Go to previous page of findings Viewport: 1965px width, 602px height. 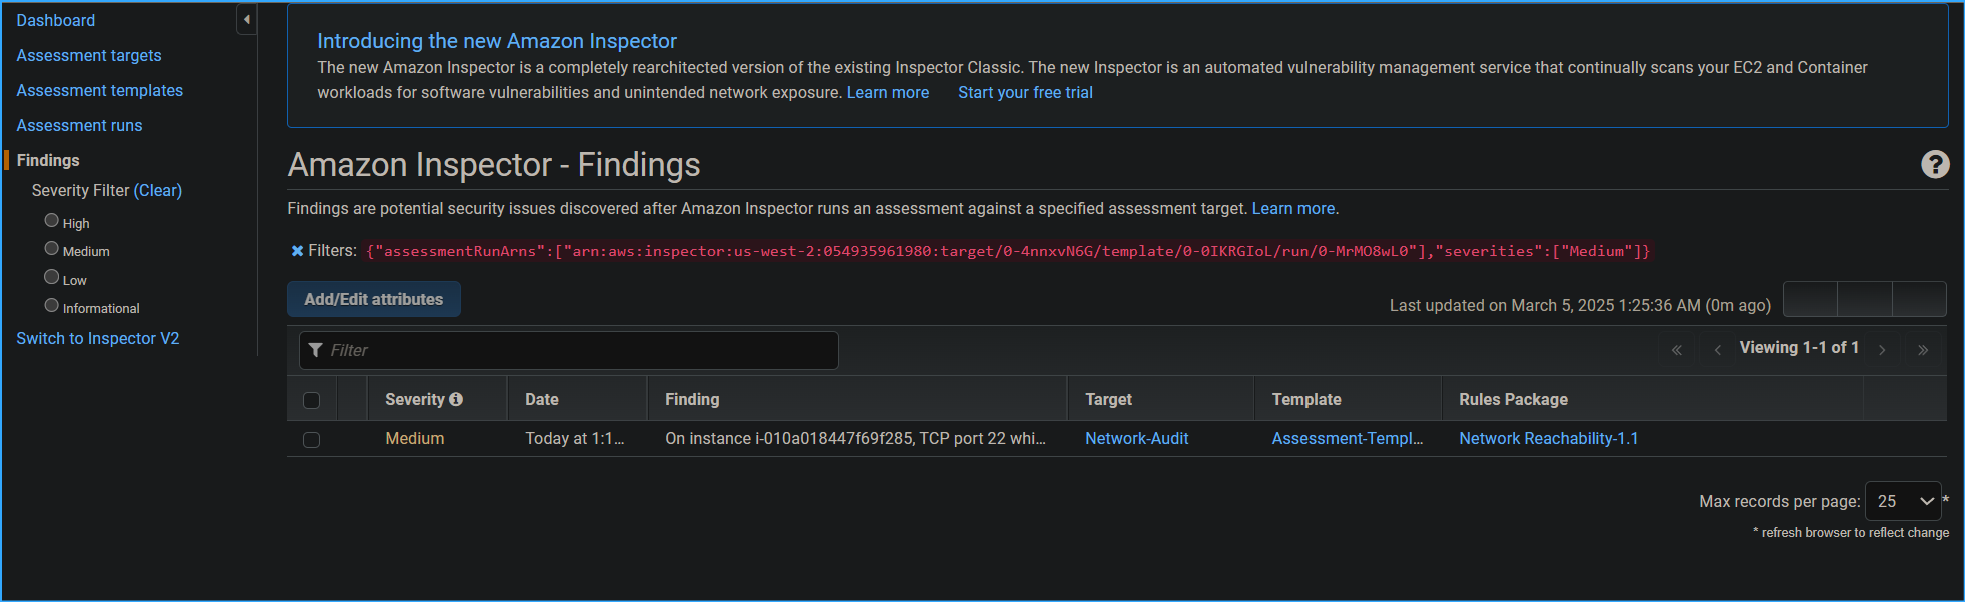(x=1718, y=350)
